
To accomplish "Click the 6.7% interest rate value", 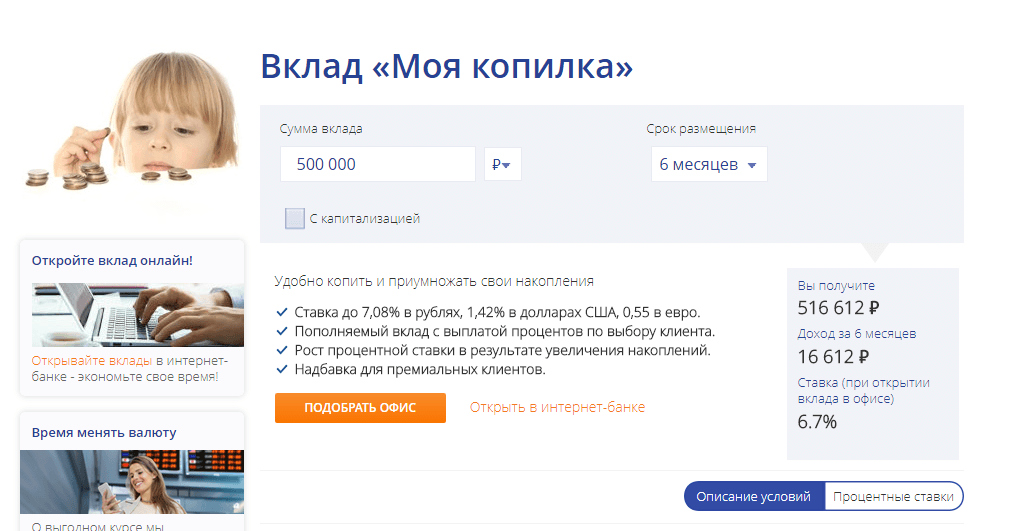I will point(817,422).
